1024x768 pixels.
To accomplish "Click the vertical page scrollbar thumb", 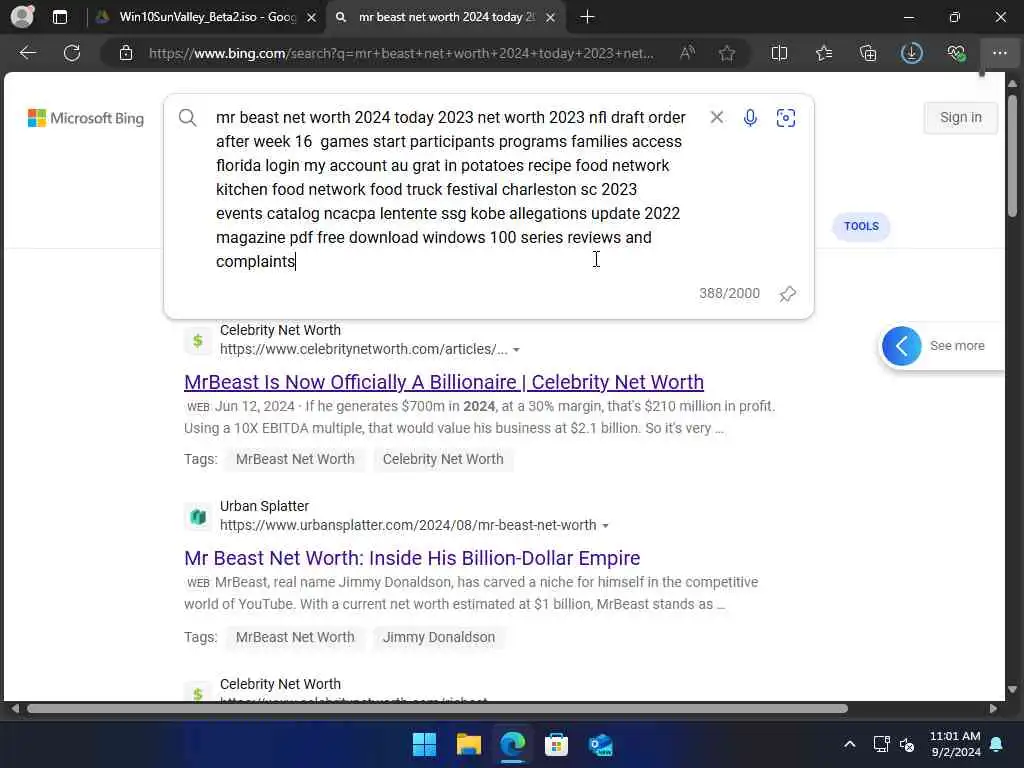I will pyautogui.click(x=1012, y=155).
